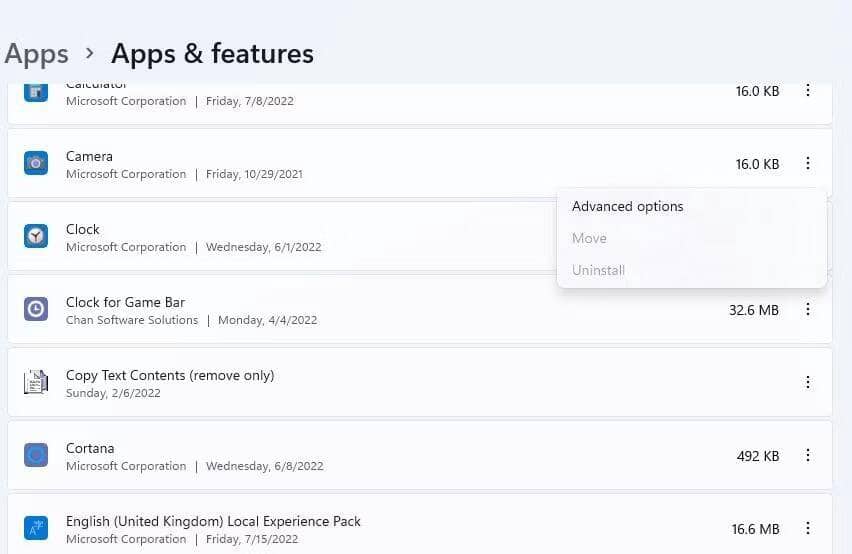The image size is (852, 554).
Task: Select the Cortana app entry name
Action: click(90, 448)
